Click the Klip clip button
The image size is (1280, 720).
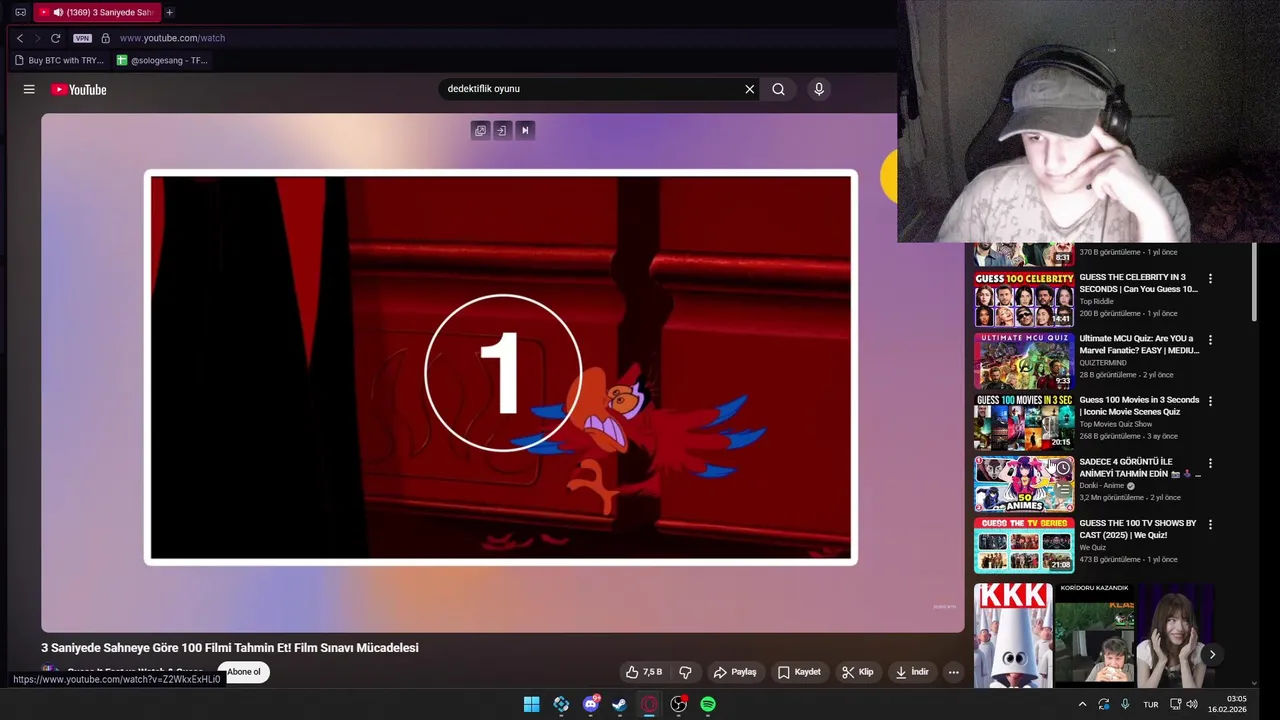click(858, 672)
